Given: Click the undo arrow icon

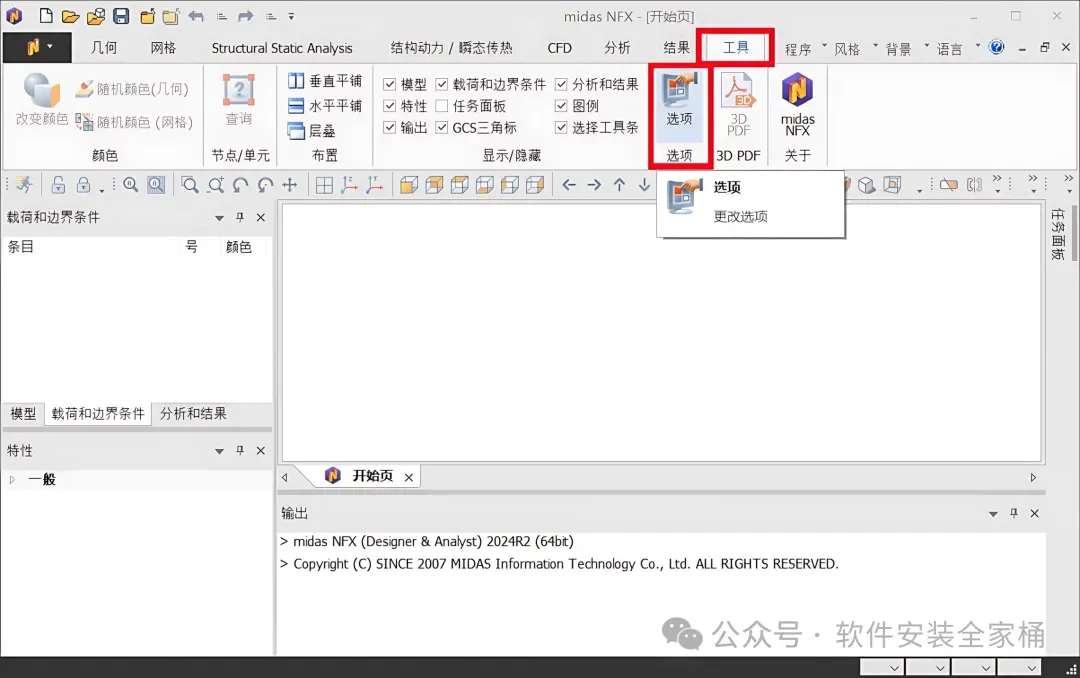Looking at the screenshot, I should [x=196, y=16].
